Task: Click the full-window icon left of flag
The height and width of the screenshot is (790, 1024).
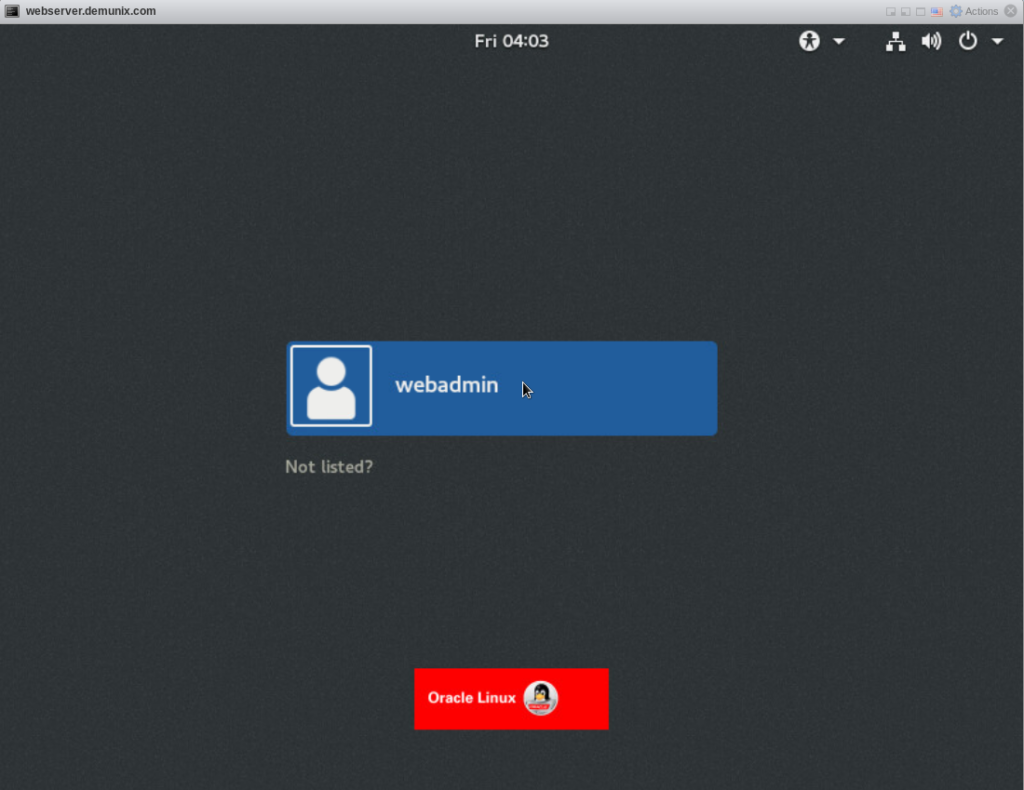Action: (x=920, y=11)
